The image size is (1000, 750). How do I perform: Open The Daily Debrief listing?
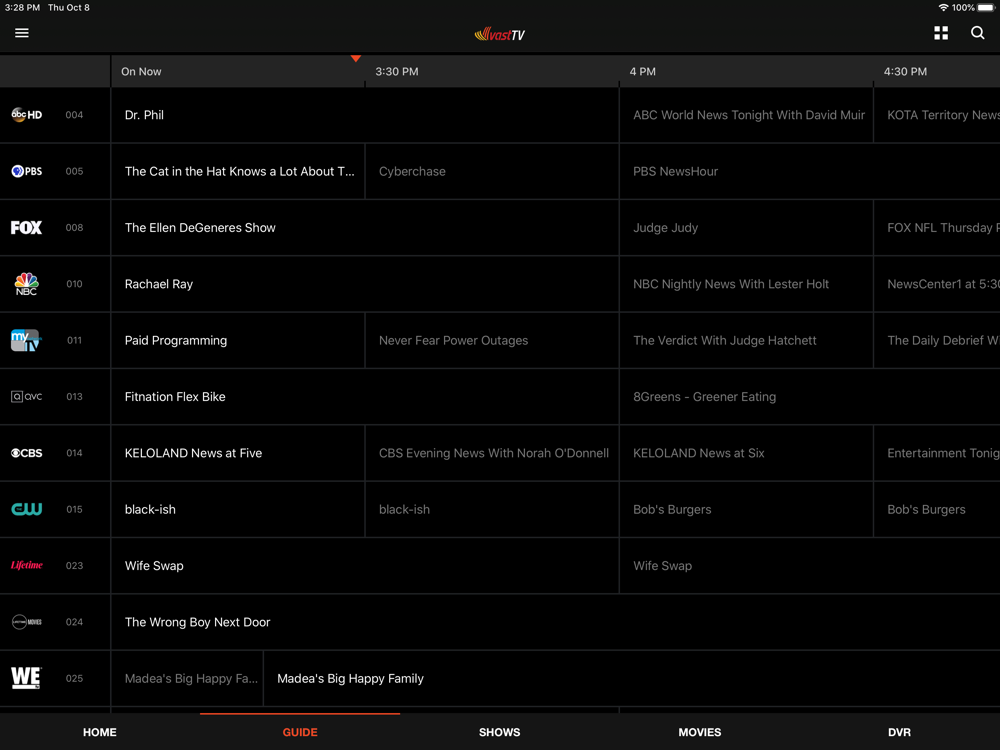tap(937, 340)
